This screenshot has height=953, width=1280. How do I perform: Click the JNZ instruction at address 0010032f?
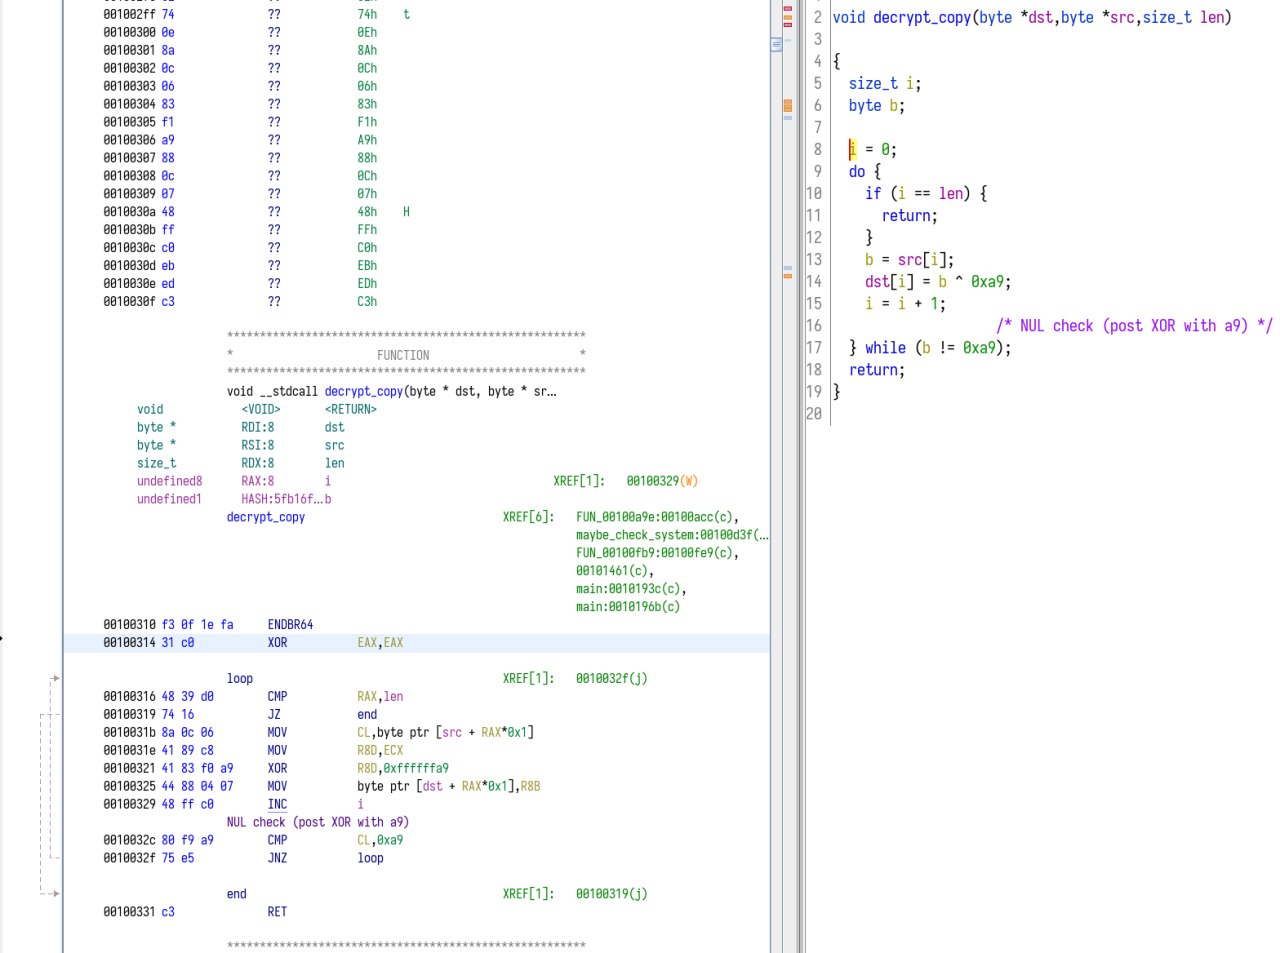click(277, 858)
